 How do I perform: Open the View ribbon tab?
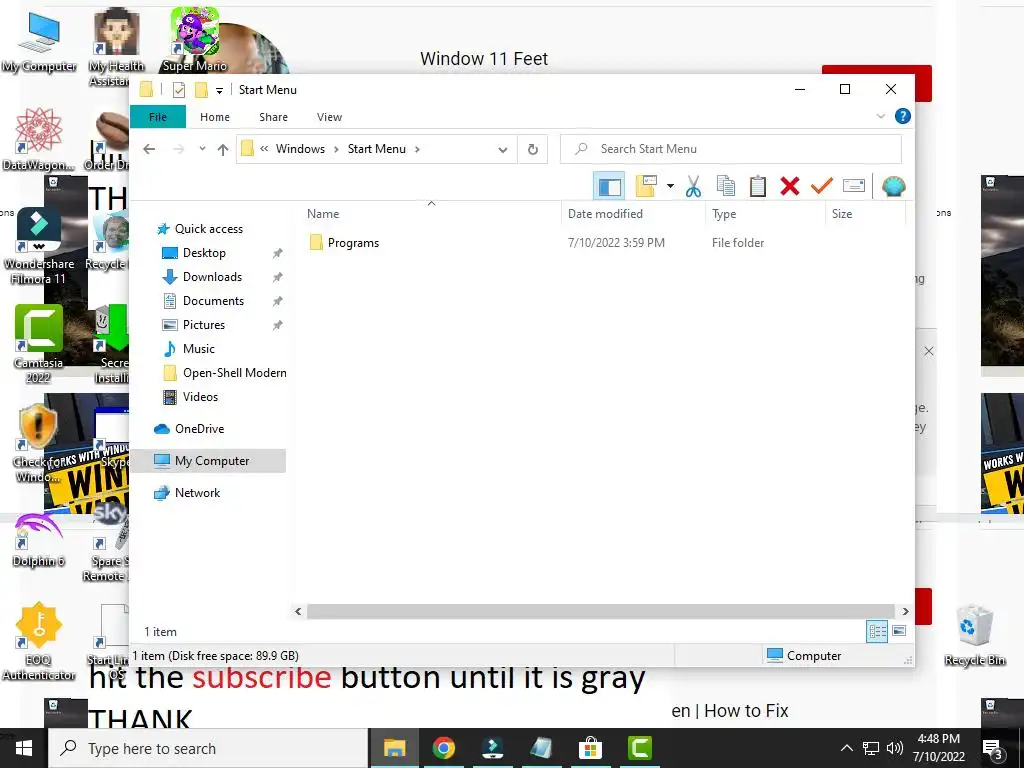[329, 117]
